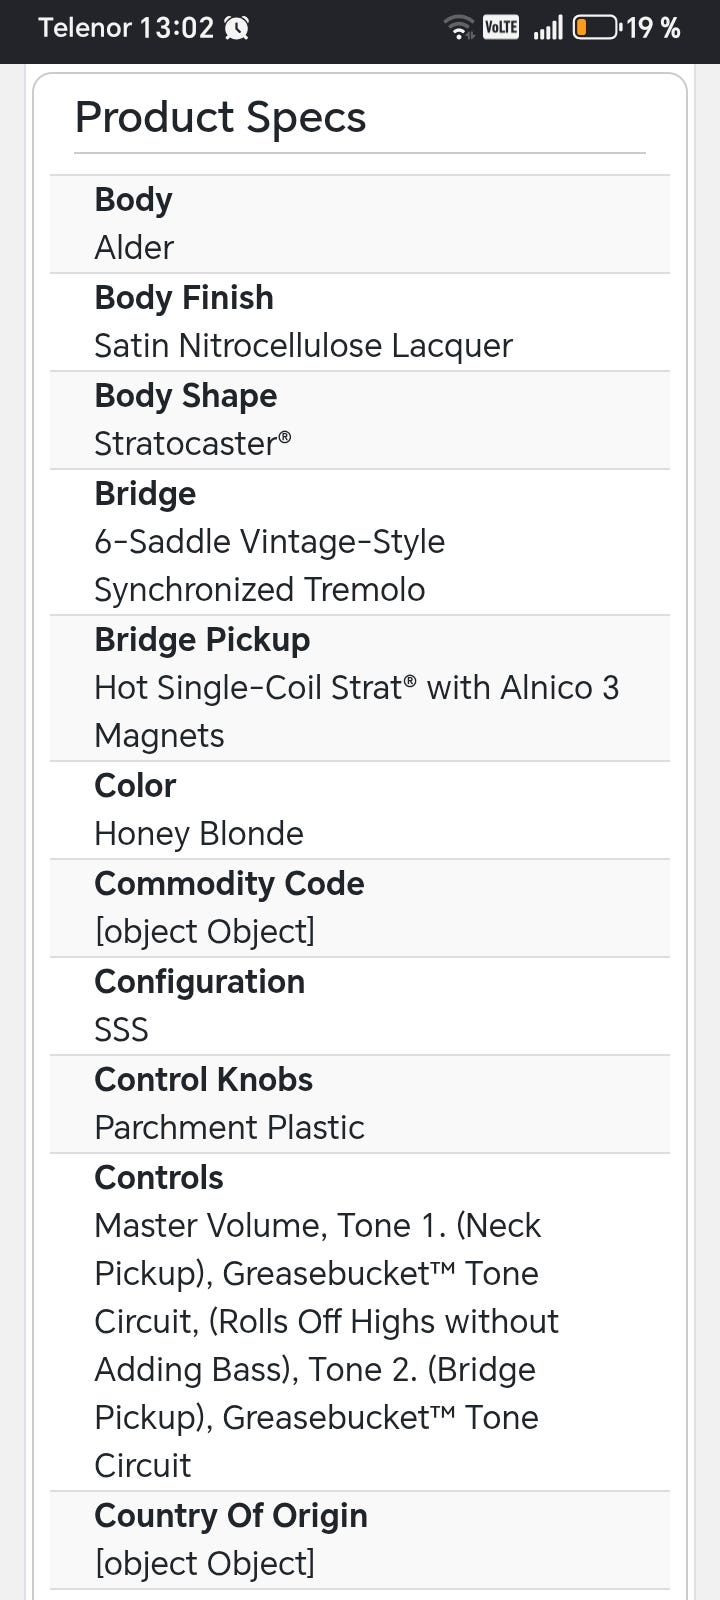Screen dimensions: 720x1600
Task: Tap the Country Of Origin label
Action: tap(231, 1516)
